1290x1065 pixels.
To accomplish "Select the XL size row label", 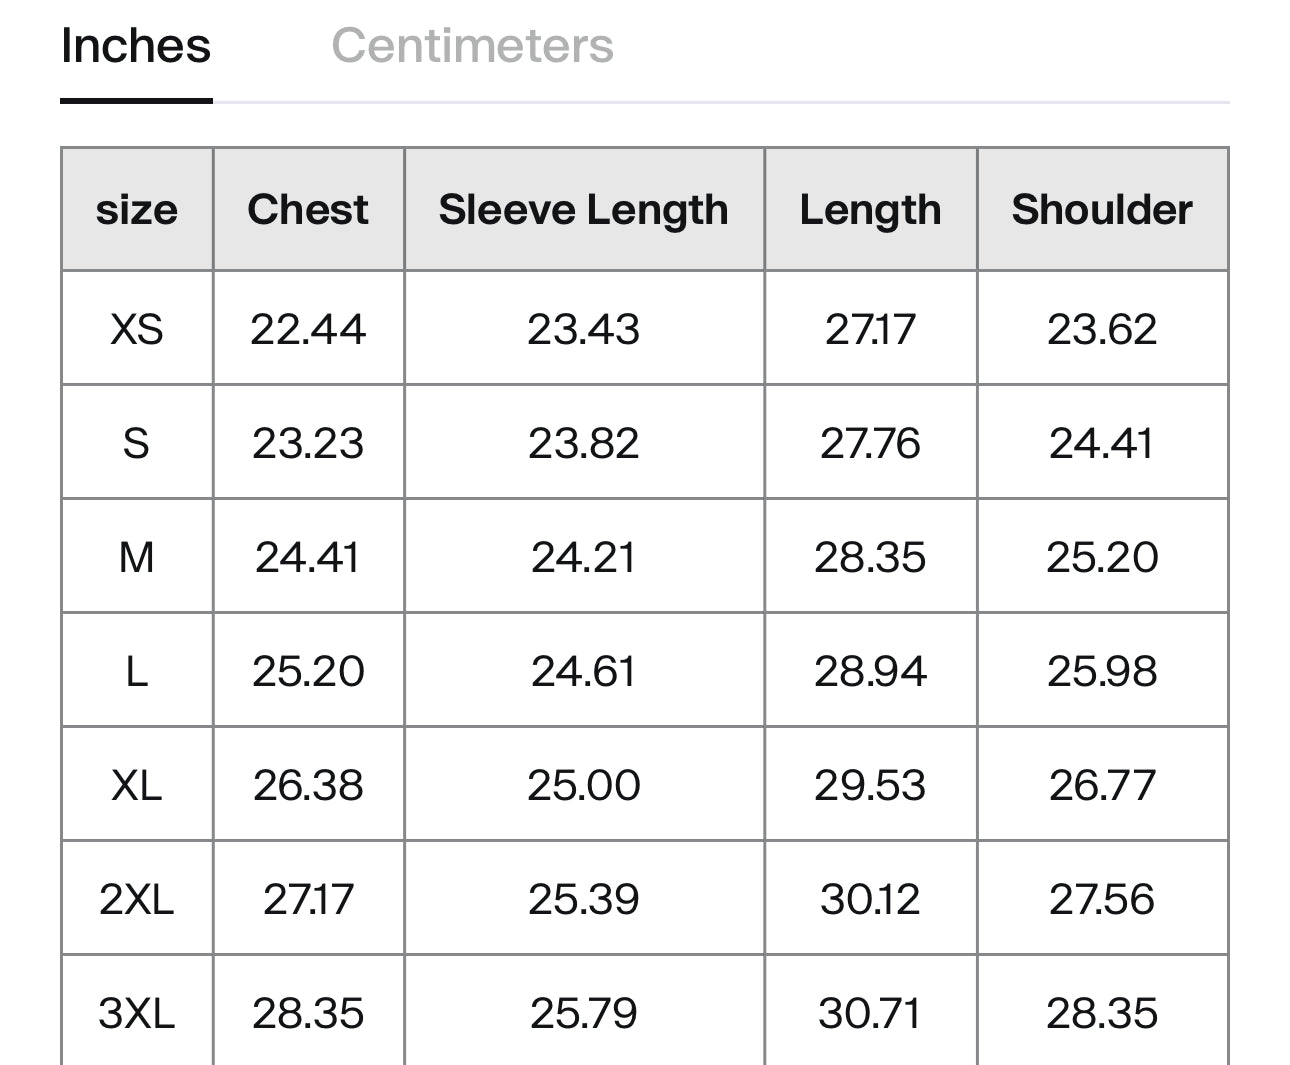I will pos(137,785).
